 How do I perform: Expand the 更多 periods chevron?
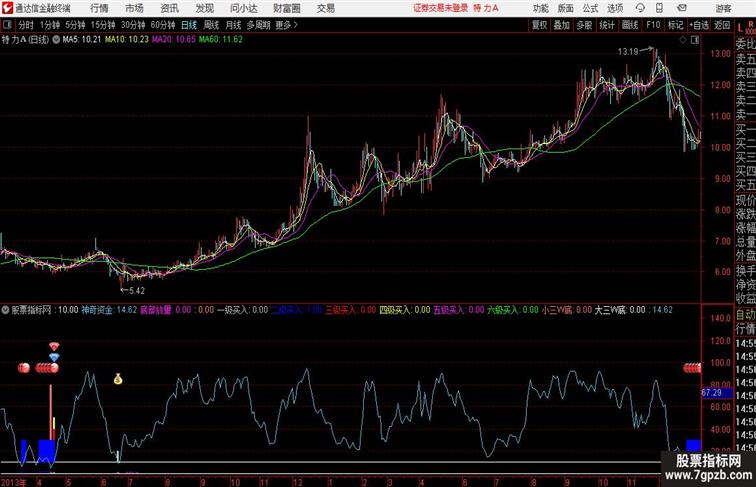coord(287,25)
